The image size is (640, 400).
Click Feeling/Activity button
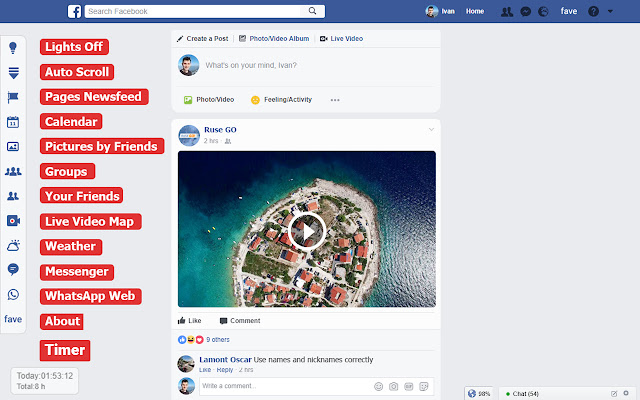[282, 100]
